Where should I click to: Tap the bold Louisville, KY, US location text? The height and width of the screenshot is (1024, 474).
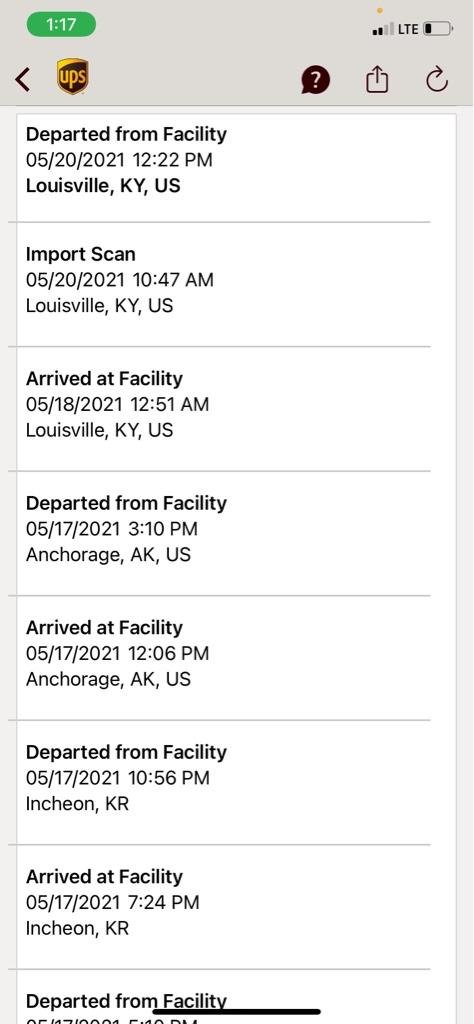click(103, 186)
